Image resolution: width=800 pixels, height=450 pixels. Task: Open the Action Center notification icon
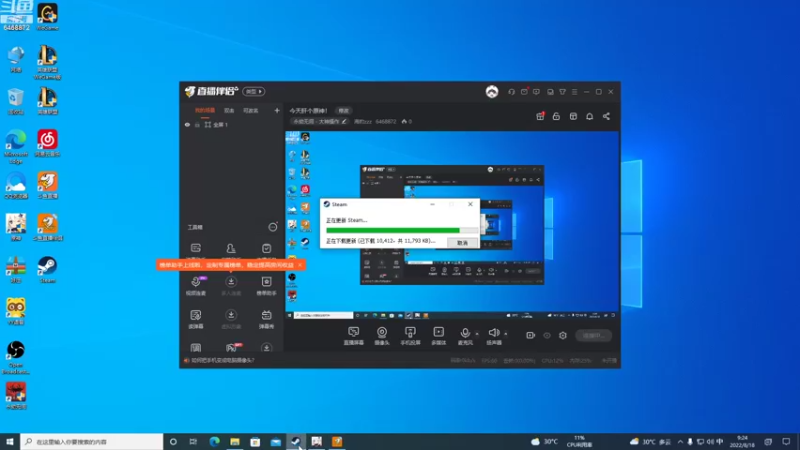[x=786, y=441]
